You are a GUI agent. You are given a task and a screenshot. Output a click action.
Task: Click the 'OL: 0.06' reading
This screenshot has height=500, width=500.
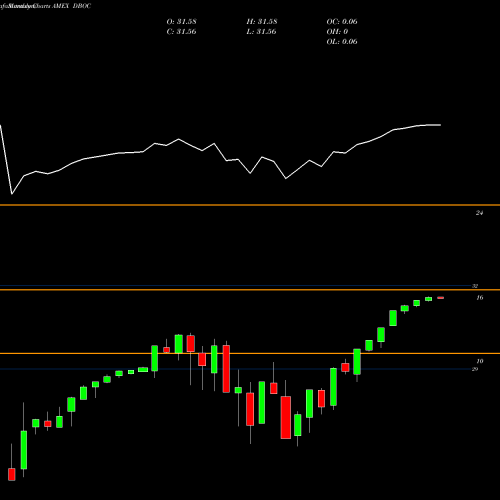click(x=342, y=42)
